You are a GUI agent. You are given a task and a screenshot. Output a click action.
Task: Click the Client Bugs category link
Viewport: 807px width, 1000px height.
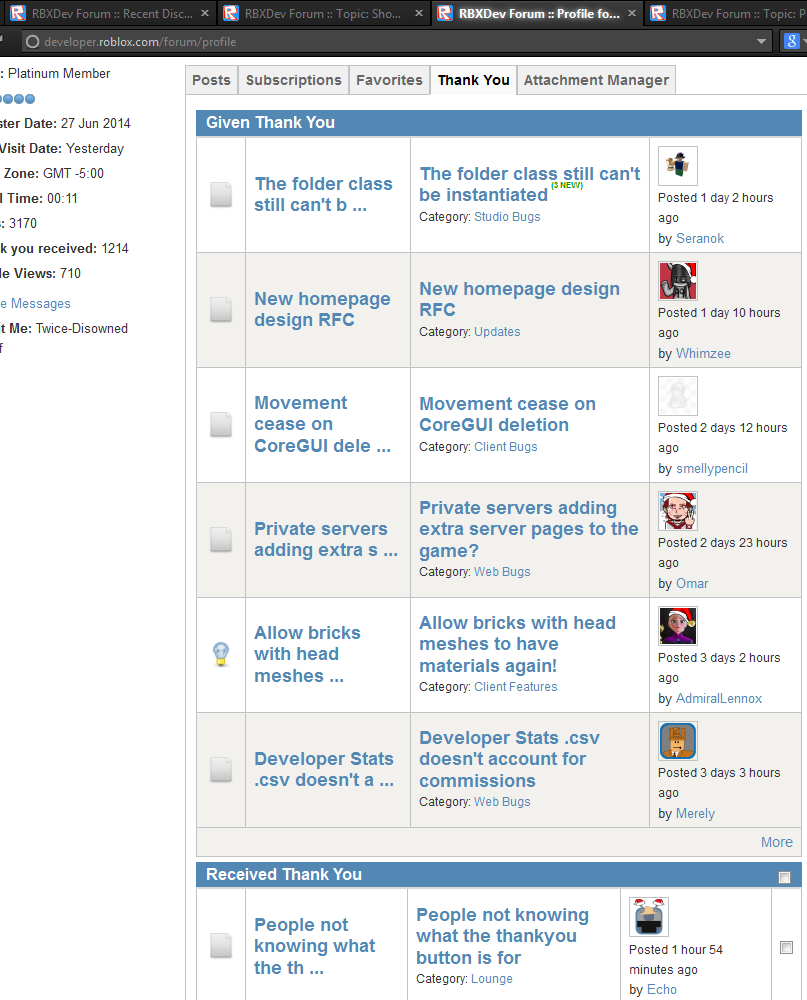[x=506, y=446]
